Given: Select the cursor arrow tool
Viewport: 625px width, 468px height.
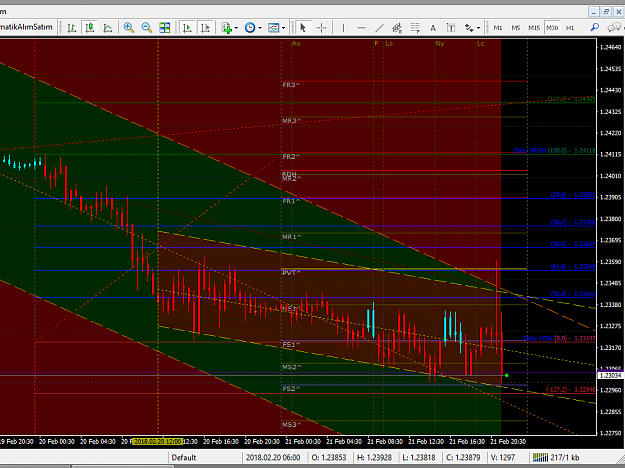Looking at the screenshot, I should click(303, 28).
